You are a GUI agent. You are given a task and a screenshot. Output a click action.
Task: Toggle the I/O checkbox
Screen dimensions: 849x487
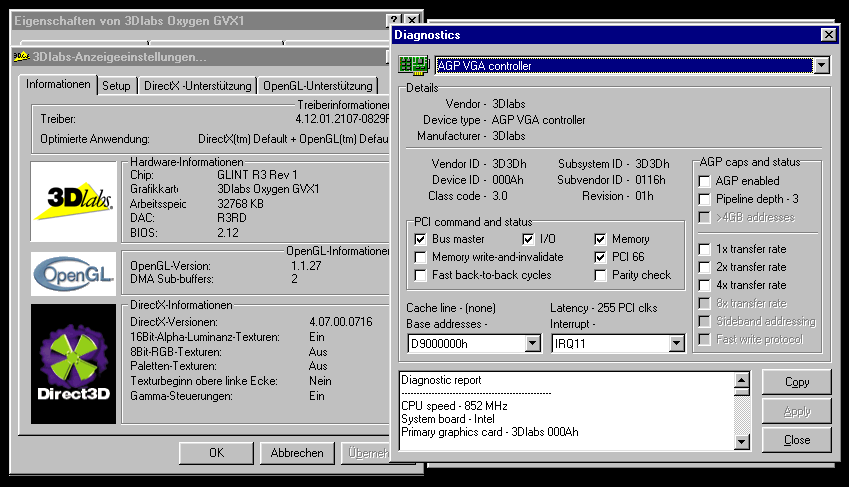point(528,239)
